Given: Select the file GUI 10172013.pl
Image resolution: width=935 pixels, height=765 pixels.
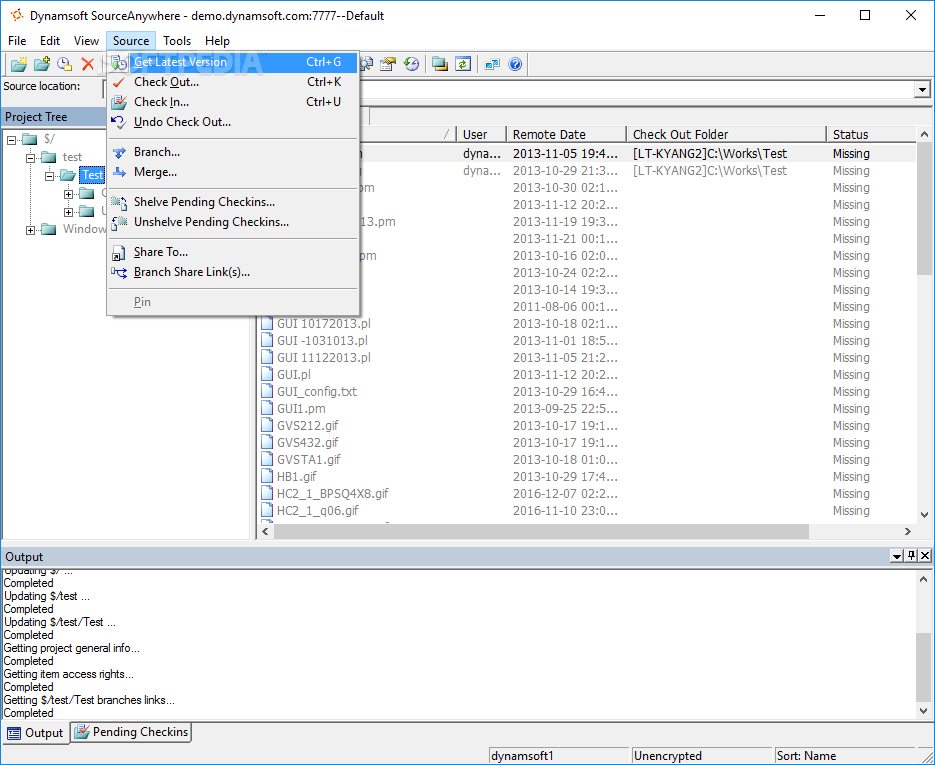Looking at the screenshot, I should coord(324,324).
